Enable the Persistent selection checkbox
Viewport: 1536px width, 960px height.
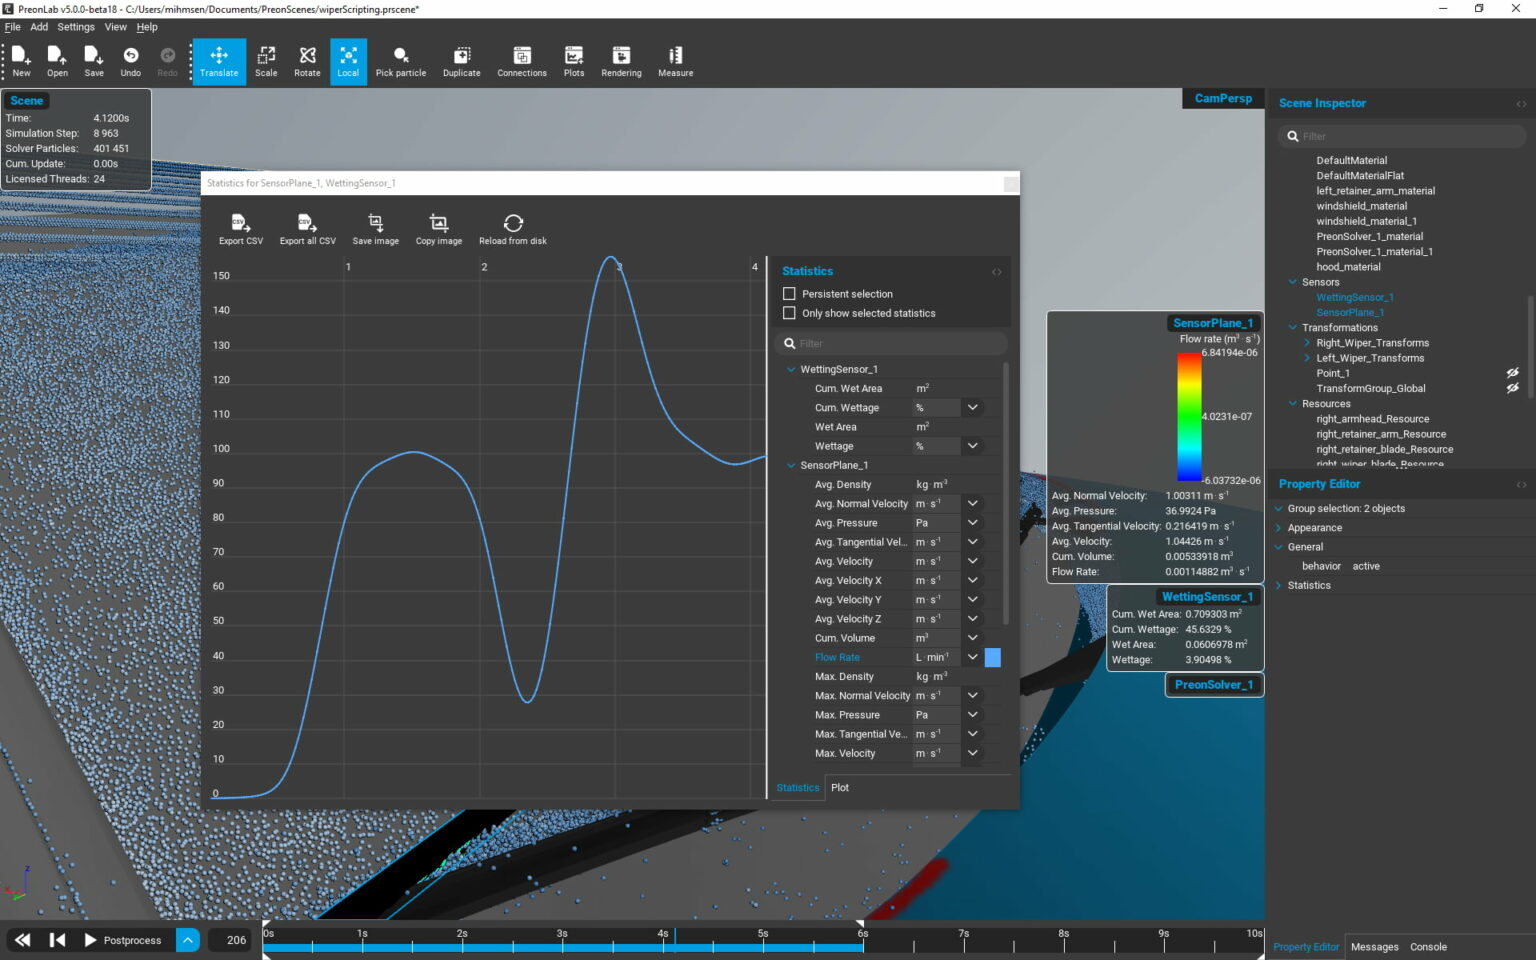pos(789,293)
